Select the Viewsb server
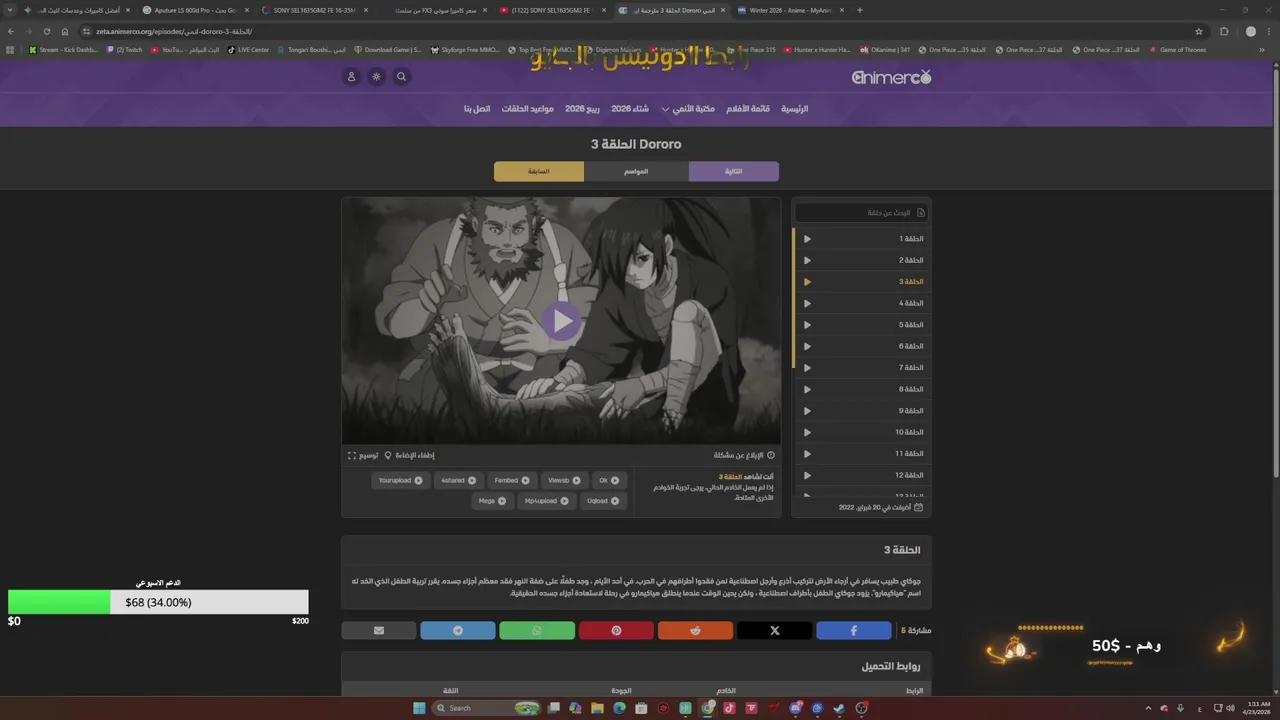This screenshot has height=720, width=1280. [564, 480]
